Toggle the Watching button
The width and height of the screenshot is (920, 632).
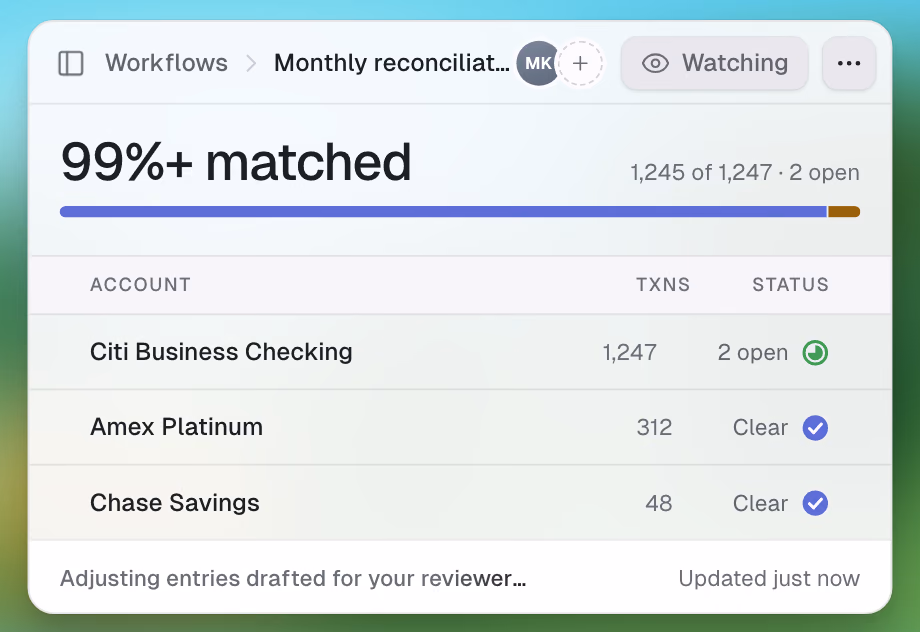[x=715, y=63]
